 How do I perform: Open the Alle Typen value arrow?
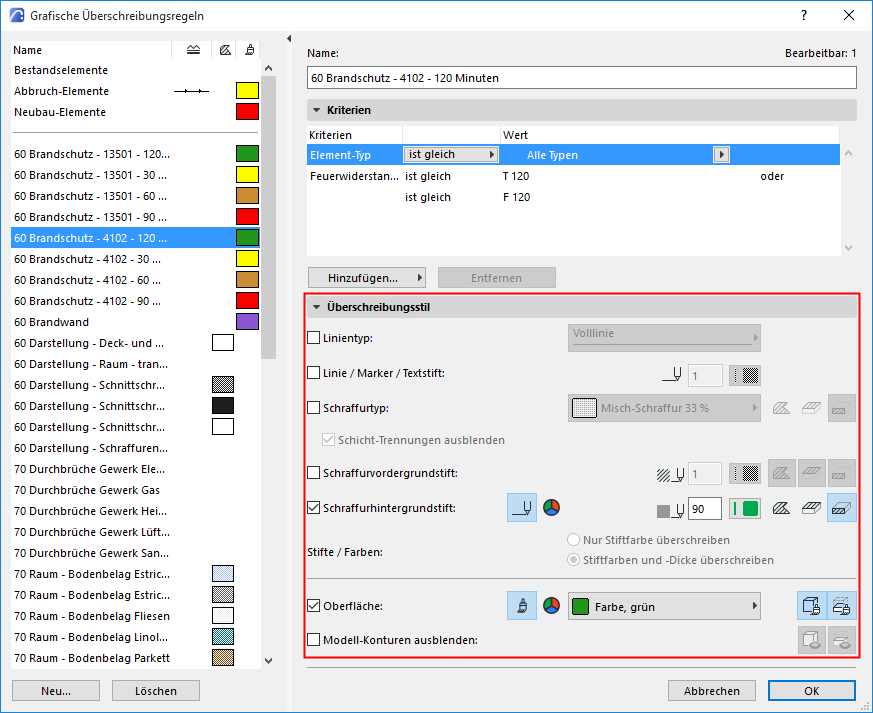click(721, 155)
